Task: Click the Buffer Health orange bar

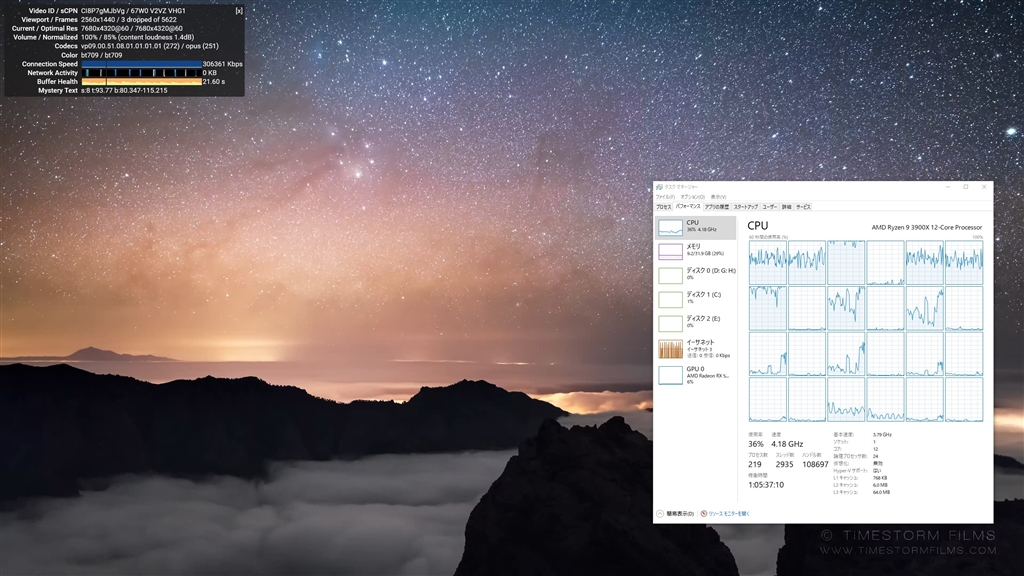Action: point(141,82)
